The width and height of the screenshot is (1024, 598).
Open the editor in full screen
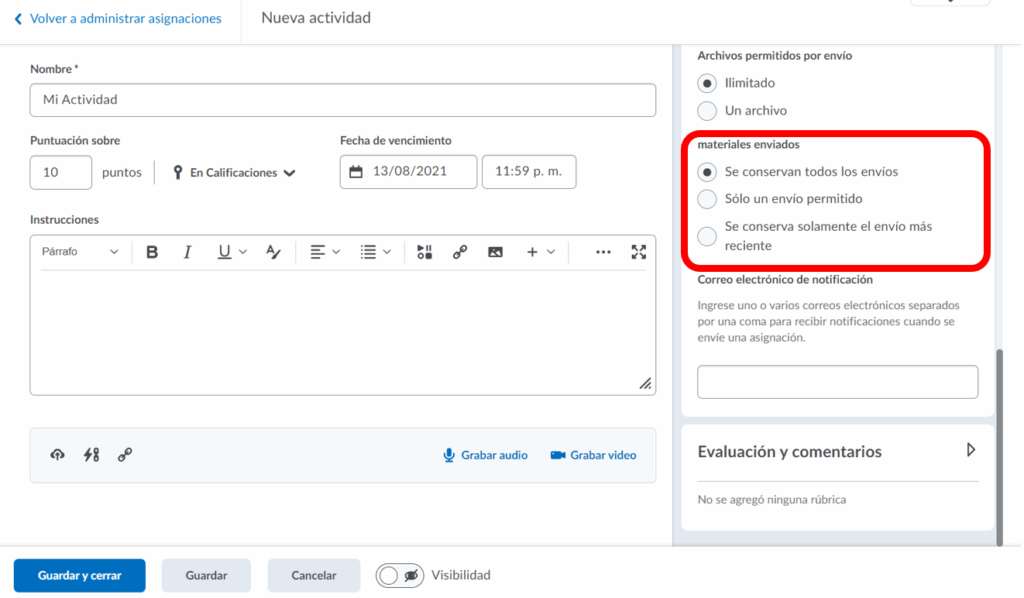pos(639,252)
